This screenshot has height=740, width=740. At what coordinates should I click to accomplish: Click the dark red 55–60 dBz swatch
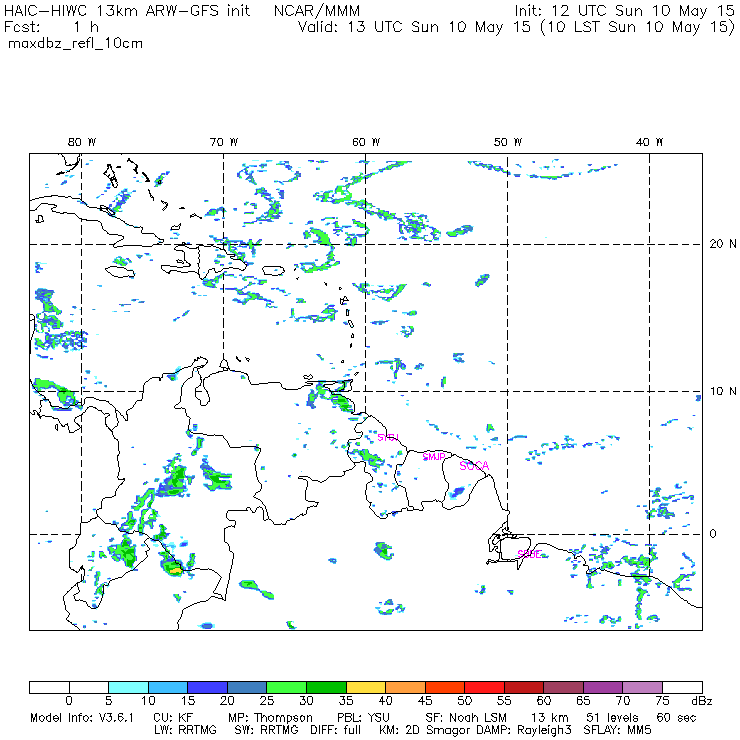524,687
